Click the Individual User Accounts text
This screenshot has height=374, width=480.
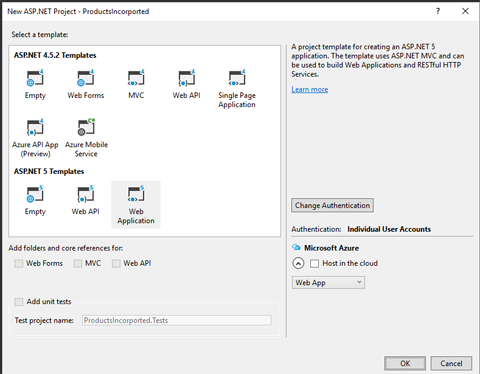pyautogui.click(x=389, y=229)
